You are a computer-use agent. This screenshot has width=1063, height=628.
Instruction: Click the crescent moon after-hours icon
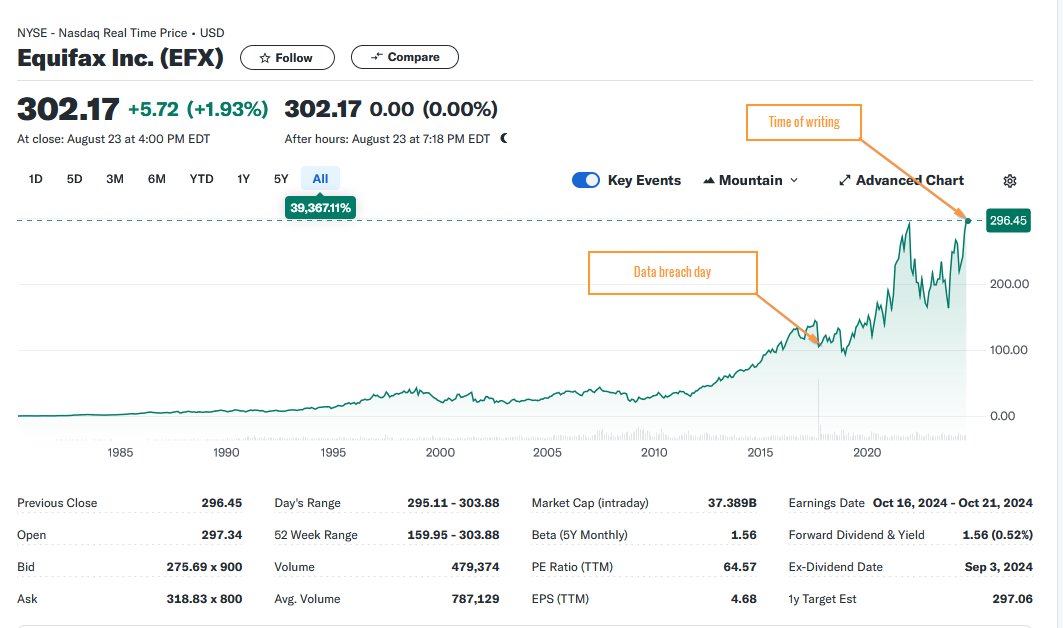coord(503,138)
